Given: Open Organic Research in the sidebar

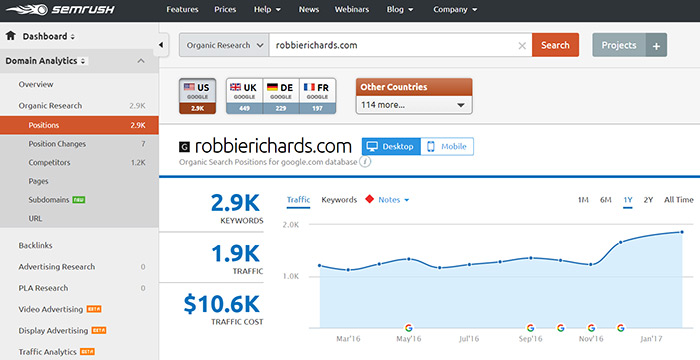Looking at the screenshot, I should point(50,106).
